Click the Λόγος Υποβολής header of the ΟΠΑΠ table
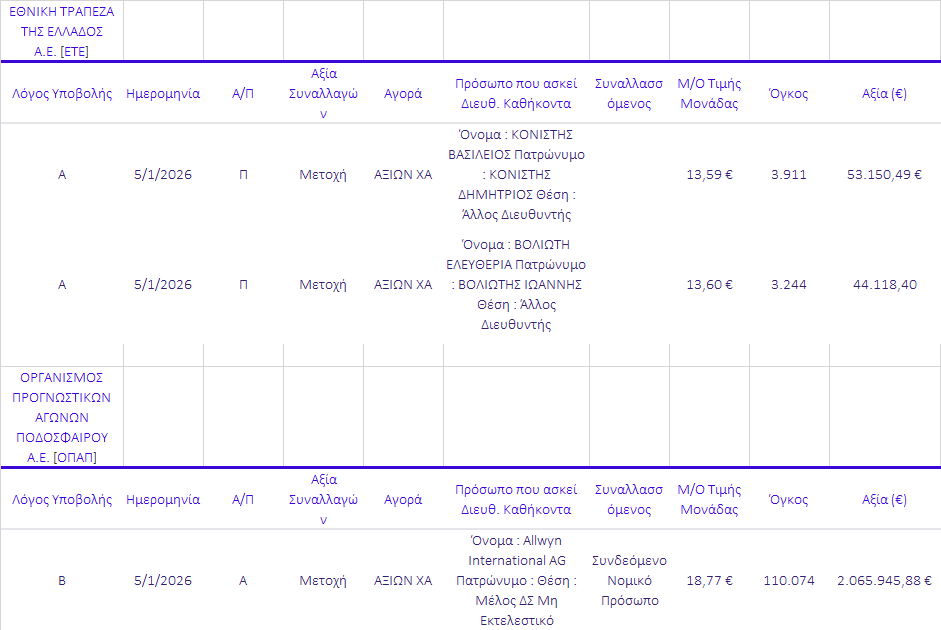 coord(62,500)
